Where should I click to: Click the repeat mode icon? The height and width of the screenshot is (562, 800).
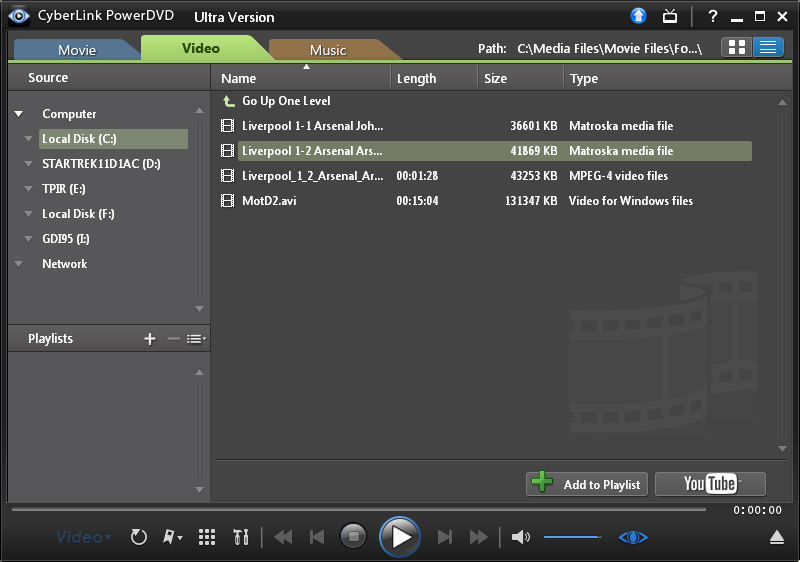139,537
